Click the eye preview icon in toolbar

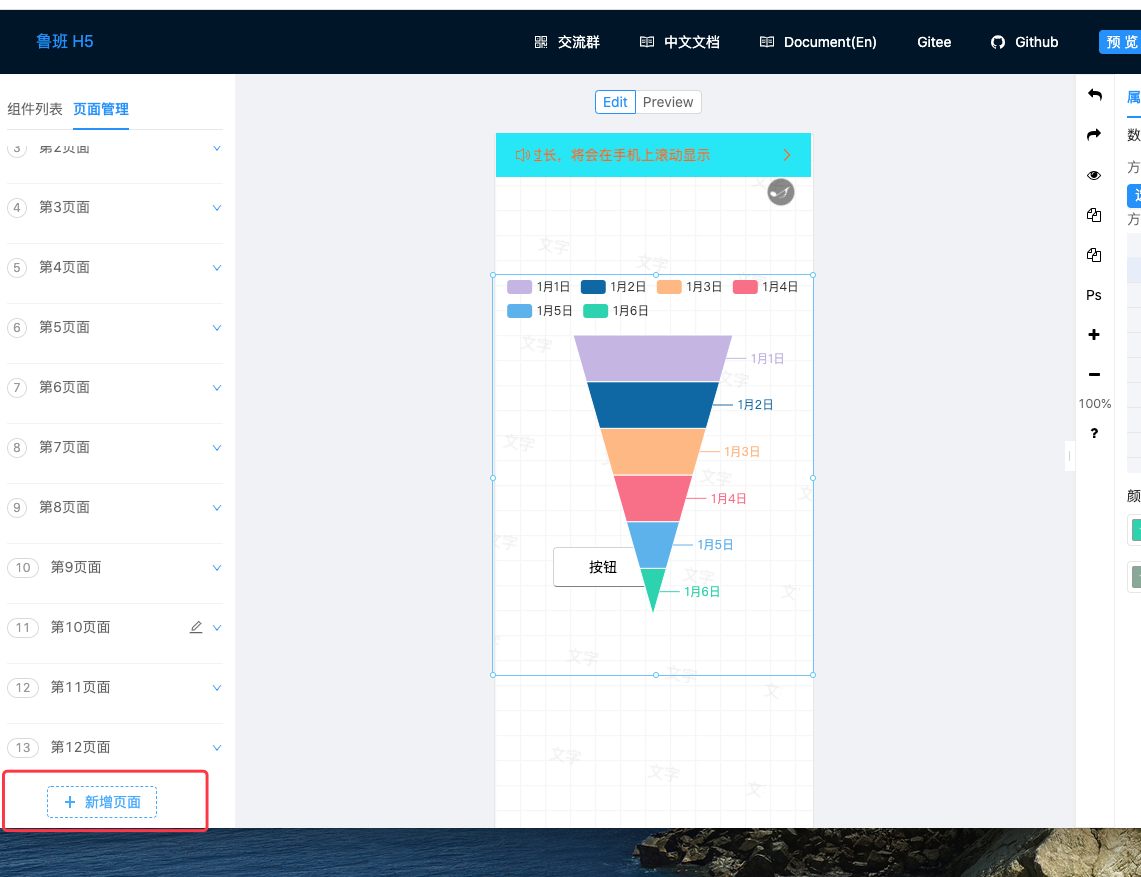tap(1094, 175)
